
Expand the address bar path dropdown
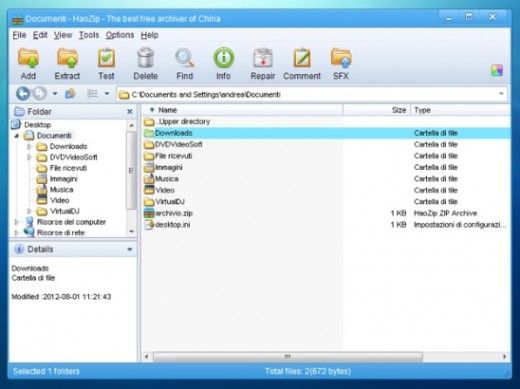pos(501,94)
